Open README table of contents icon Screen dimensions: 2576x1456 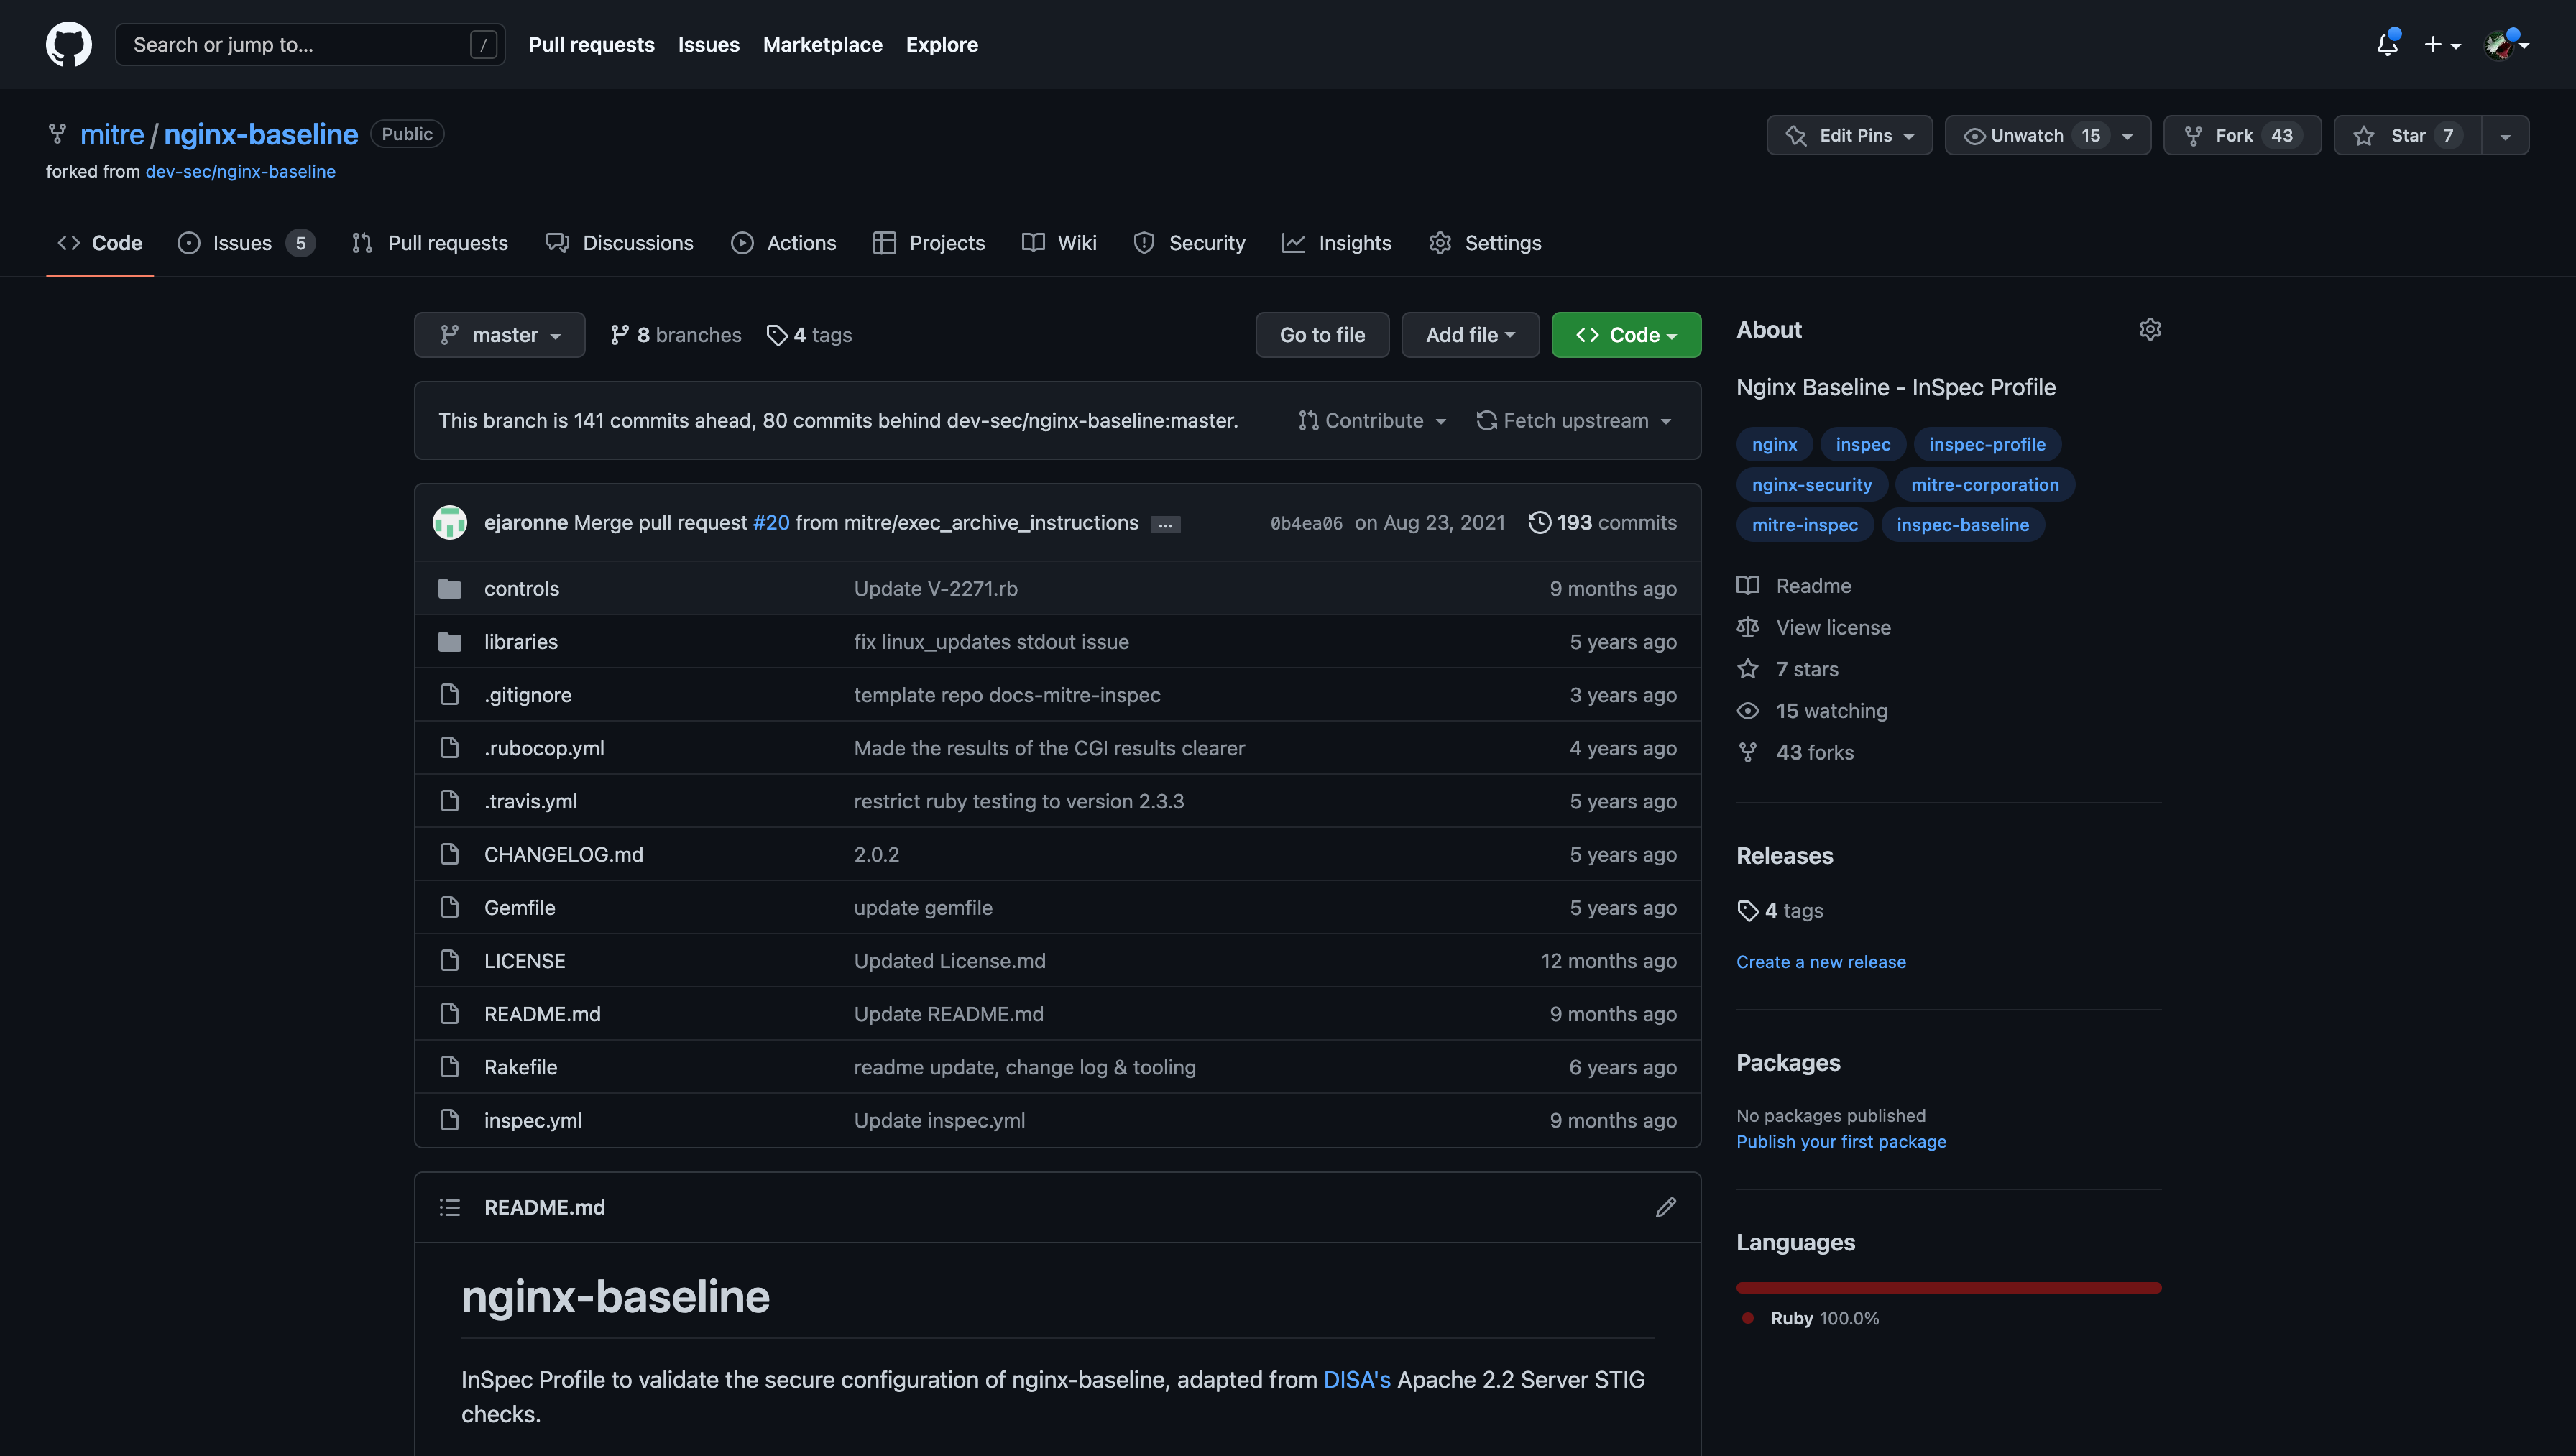pos(450,1207)
